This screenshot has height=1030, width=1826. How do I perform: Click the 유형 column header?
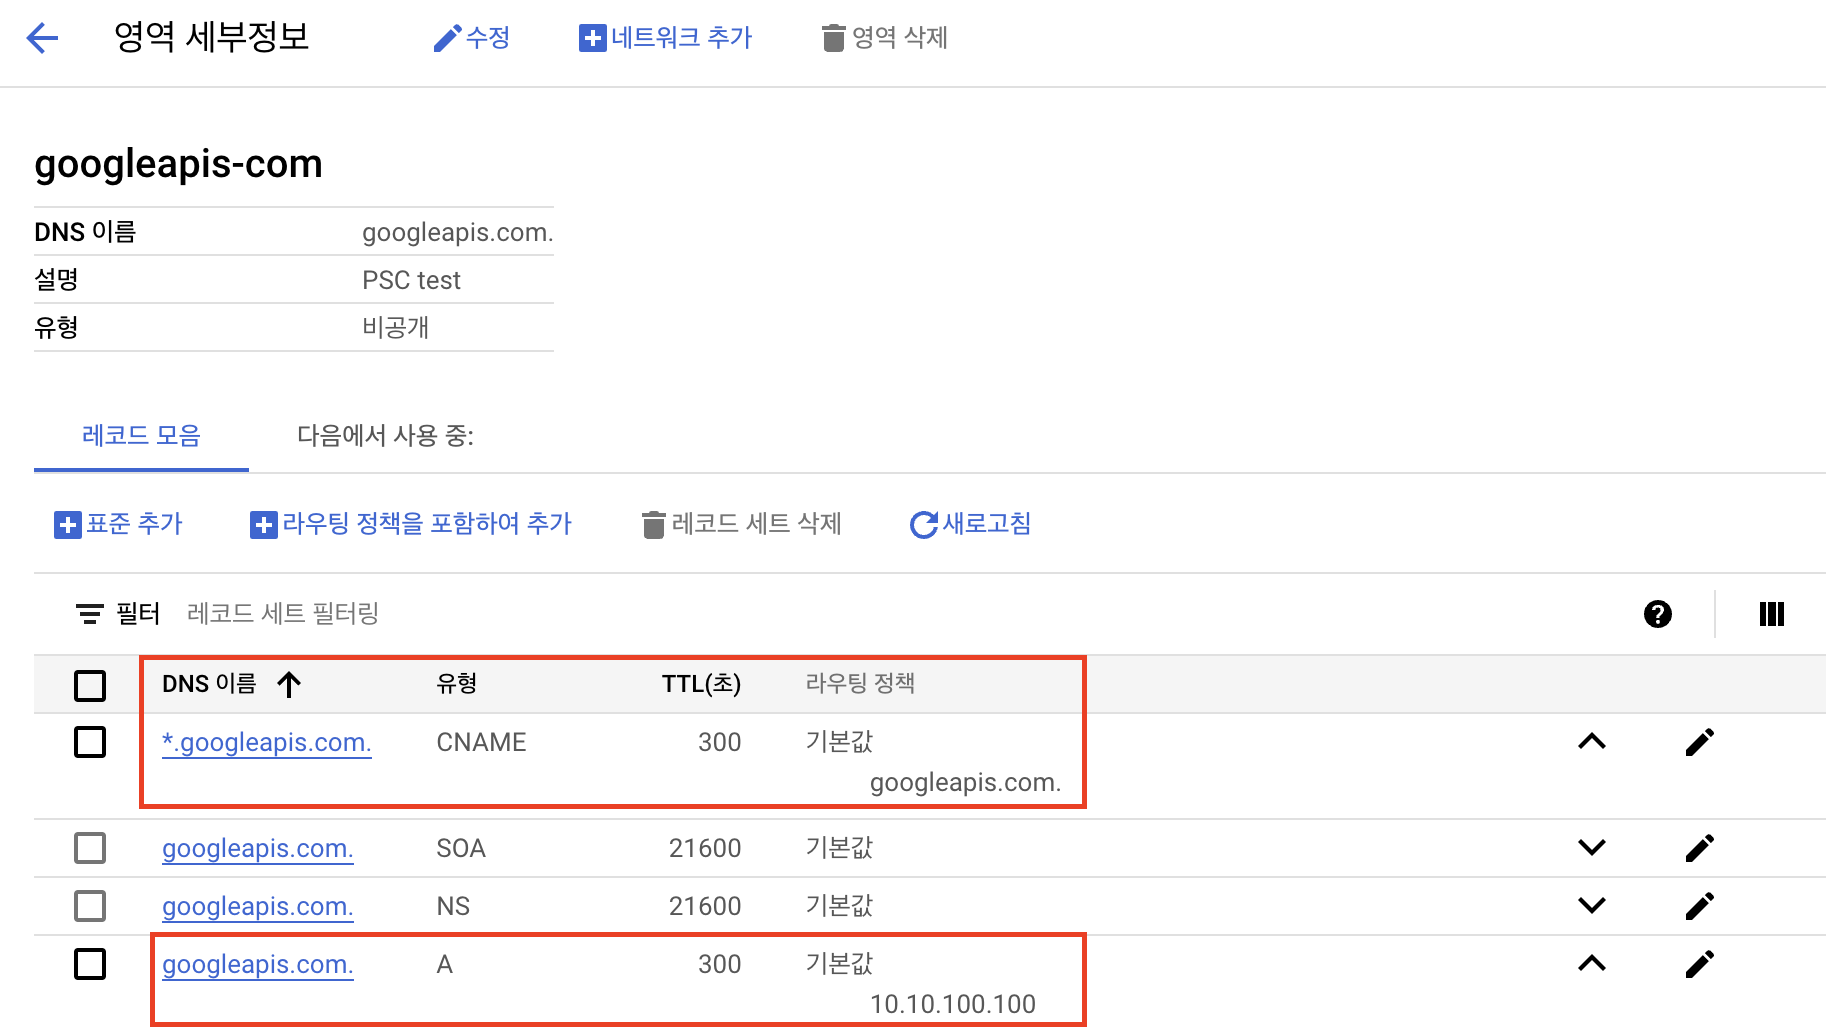tap(457, 684)
